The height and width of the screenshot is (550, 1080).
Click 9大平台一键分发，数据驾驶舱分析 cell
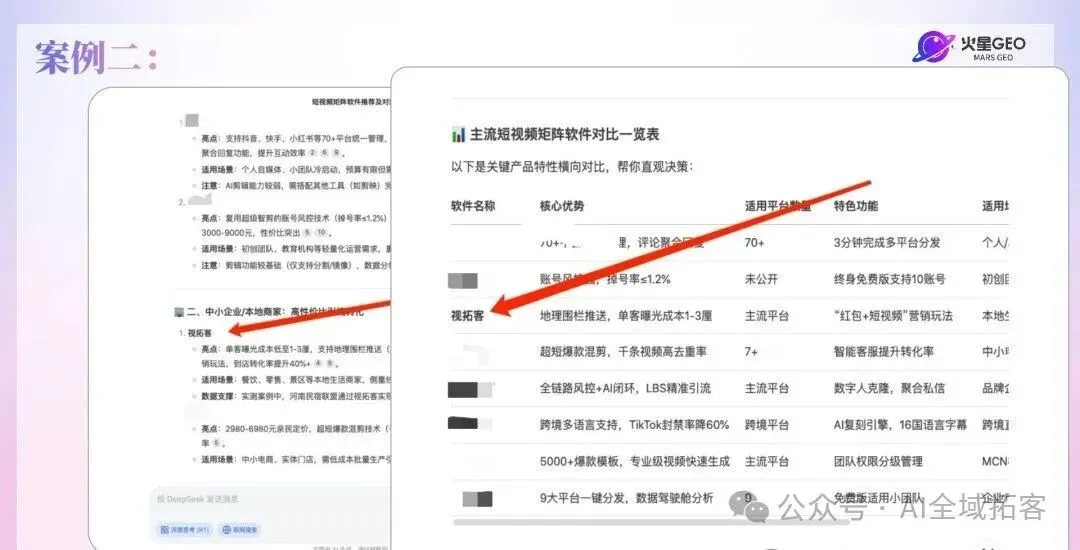pos(627,498)
